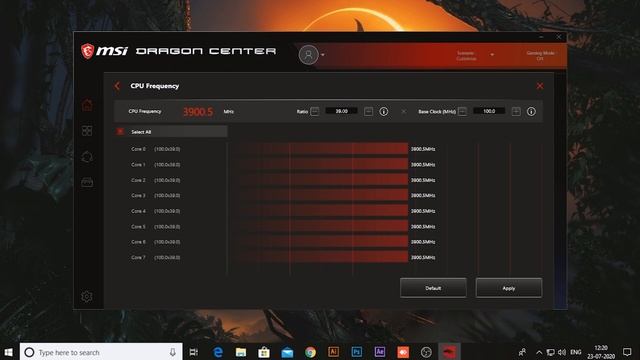Open the grid-shaped features icon in sidebar
This screenshot has width=640, height=360.
(87, 131)
